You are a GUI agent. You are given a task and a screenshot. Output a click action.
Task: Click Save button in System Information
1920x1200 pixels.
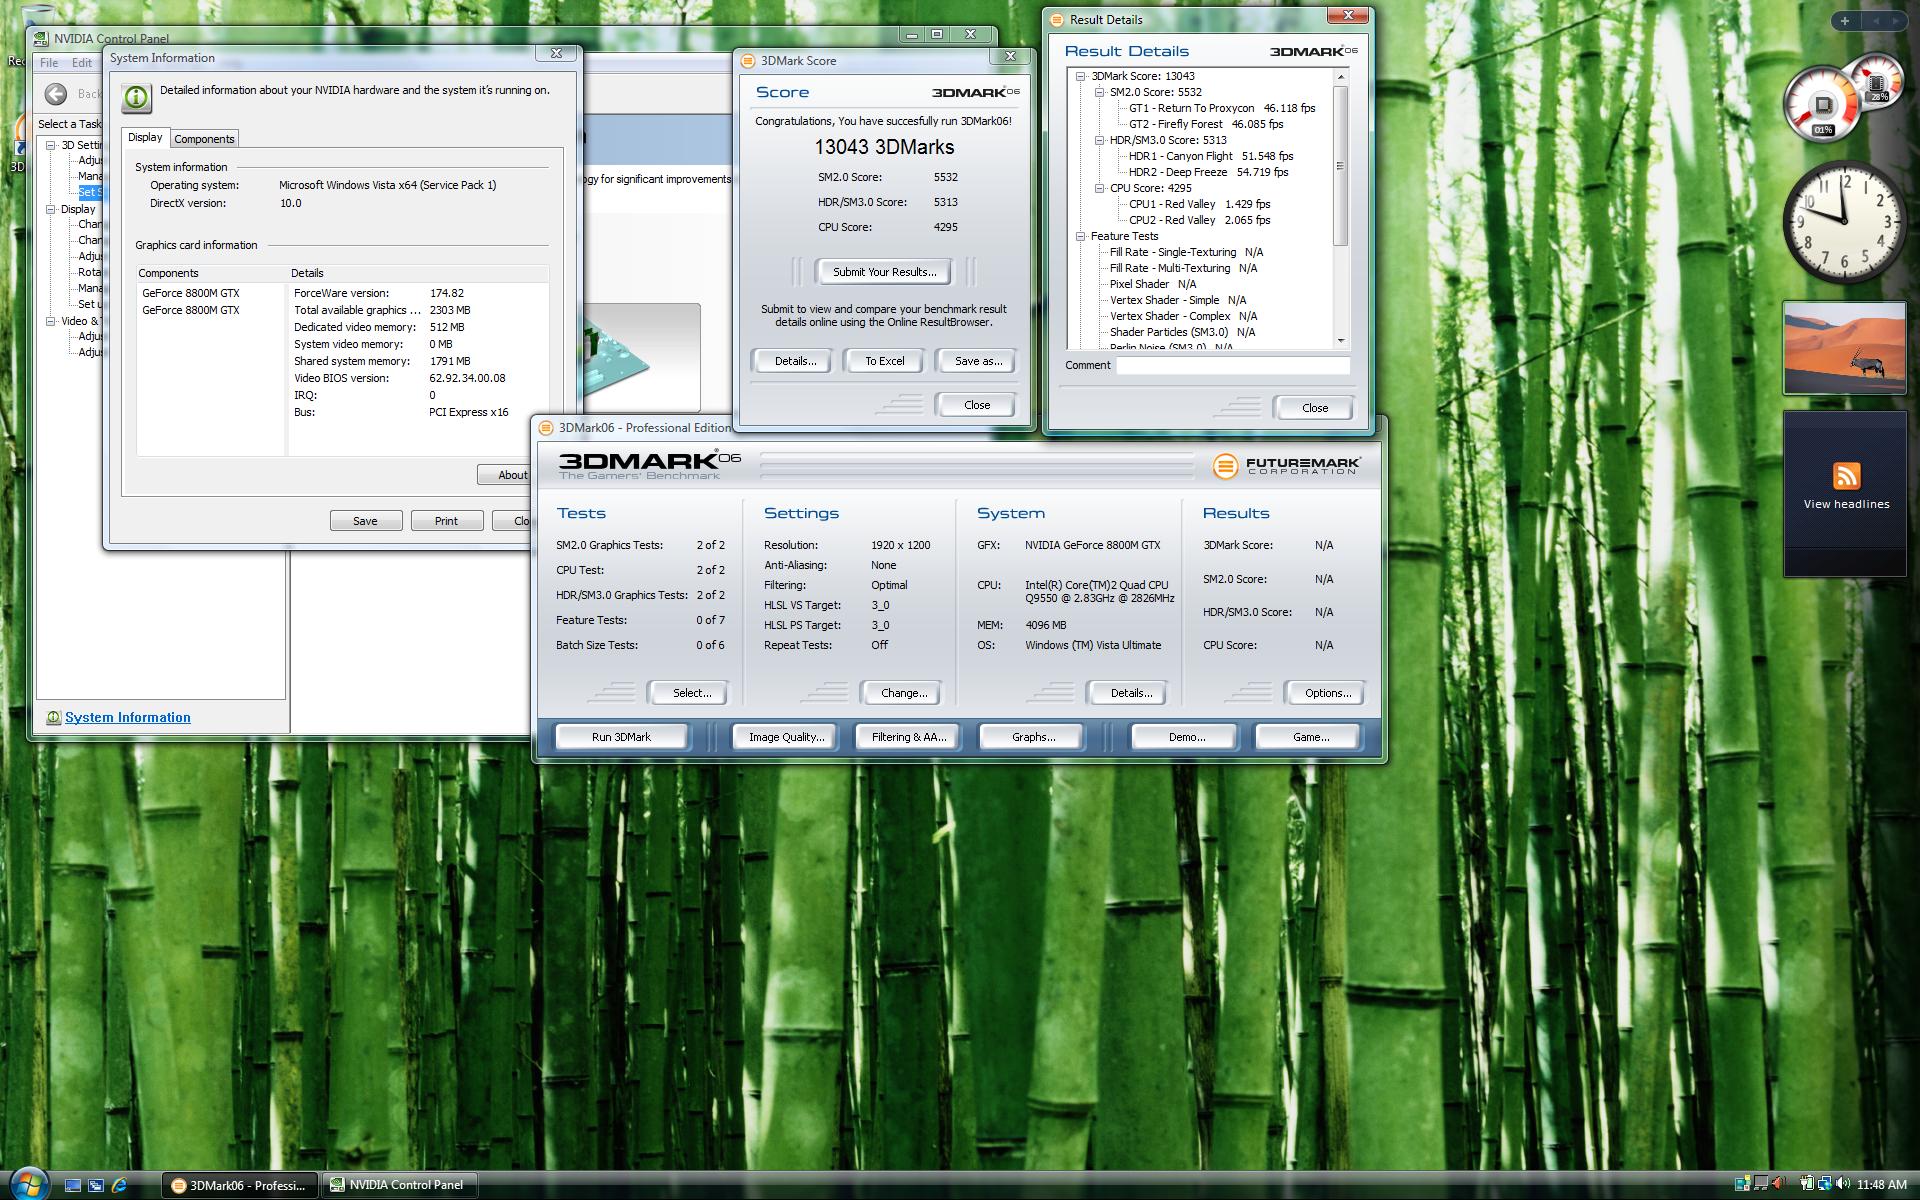(365, 521)
